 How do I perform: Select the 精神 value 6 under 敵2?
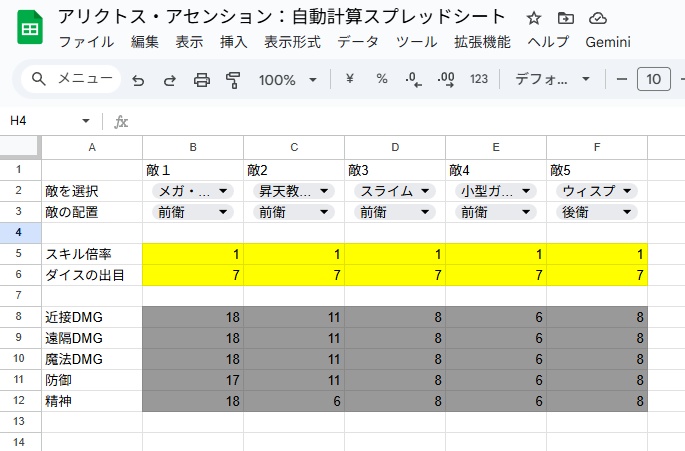point(294,401)
